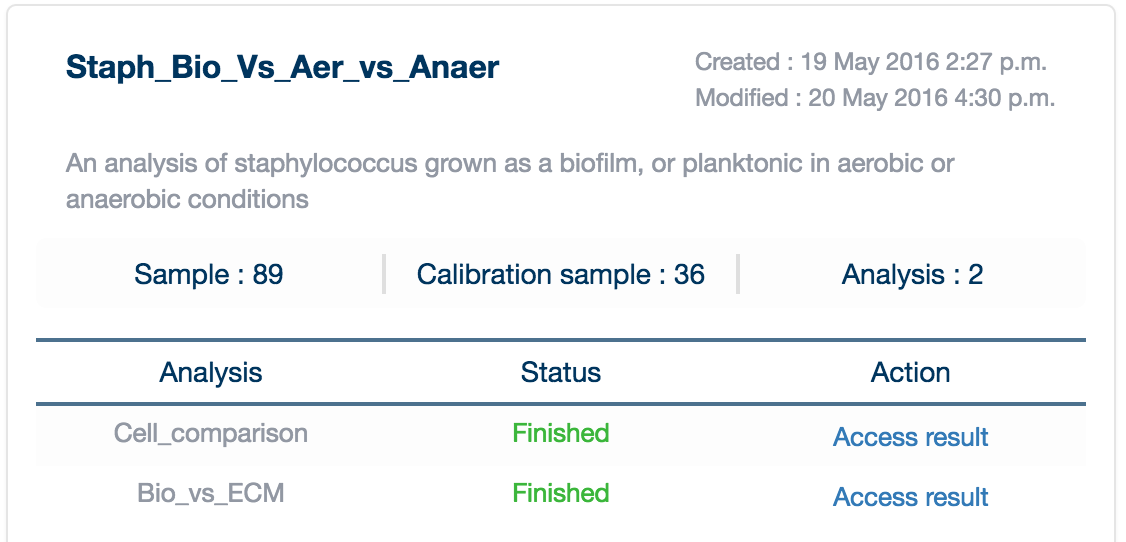The height and width of the screenshot is (542, 1126).
Task: Click the Action column header
Action: coord(911,373)
